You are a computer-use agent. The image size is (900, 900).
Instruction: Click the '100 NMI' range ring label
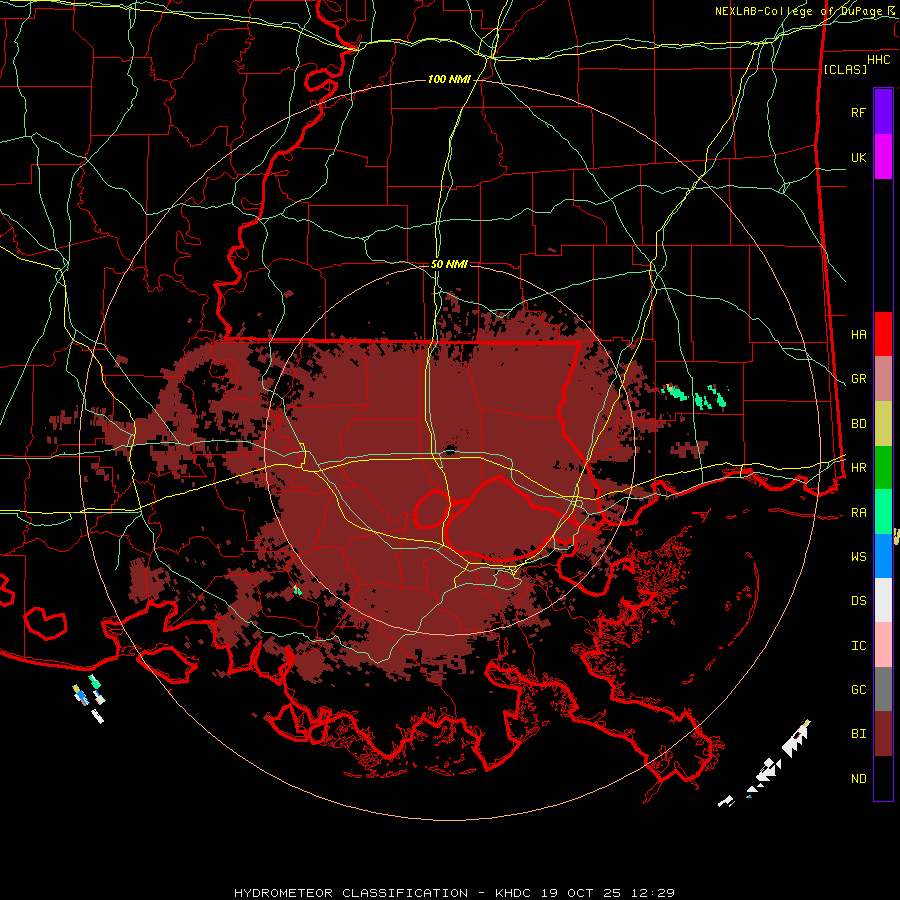[x=449, y=79]
